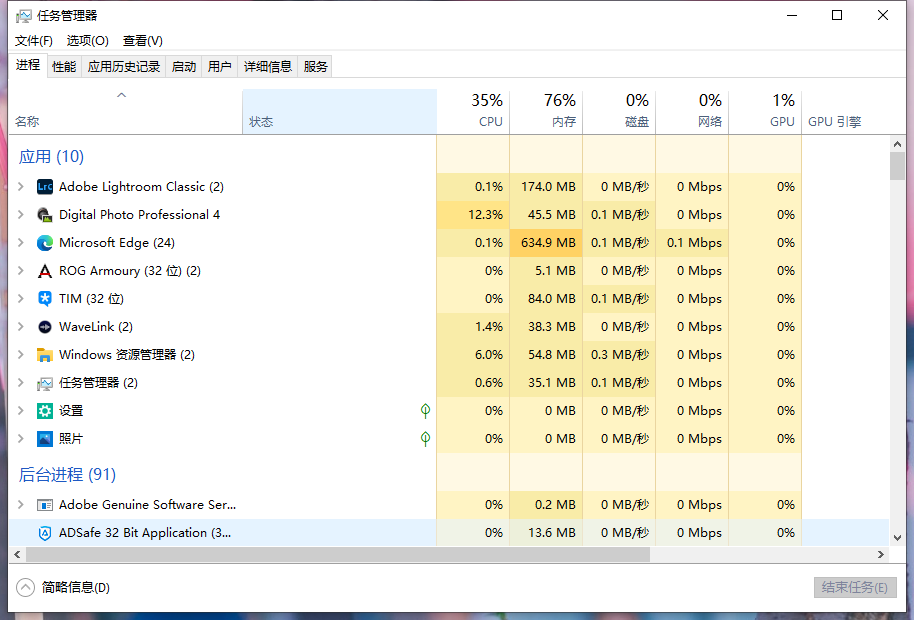
Task: Click the 任务管理器 process row icon
Action: tap(45, 383)
